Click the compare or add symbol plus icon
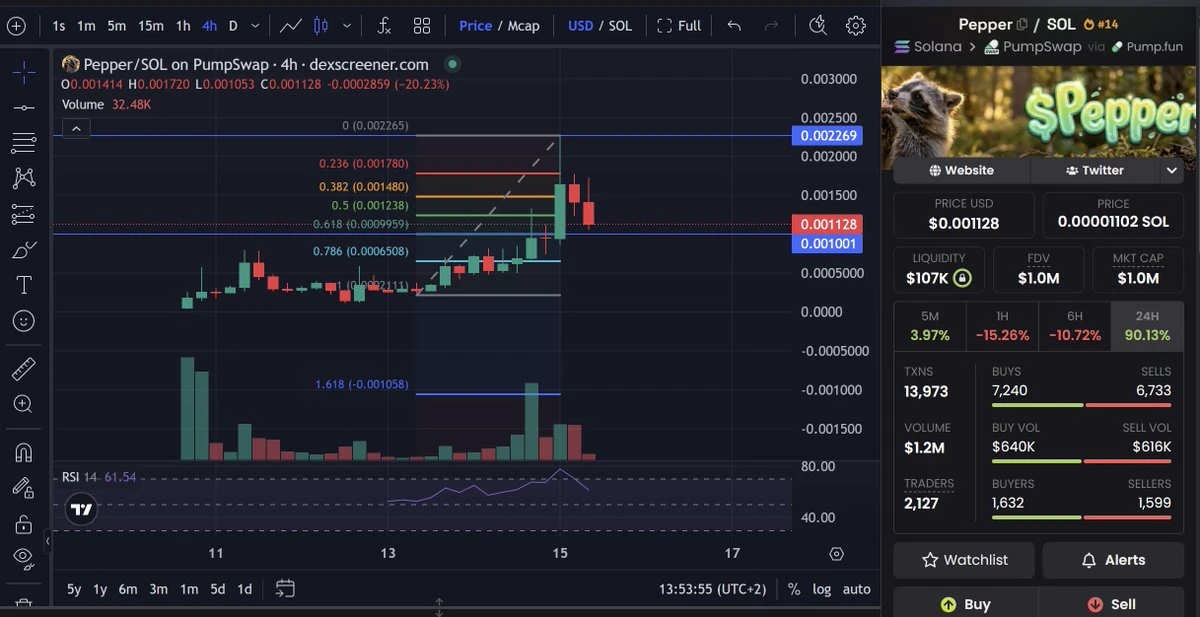This screenshot has width=1200, height=617. (x=16, y=25)
